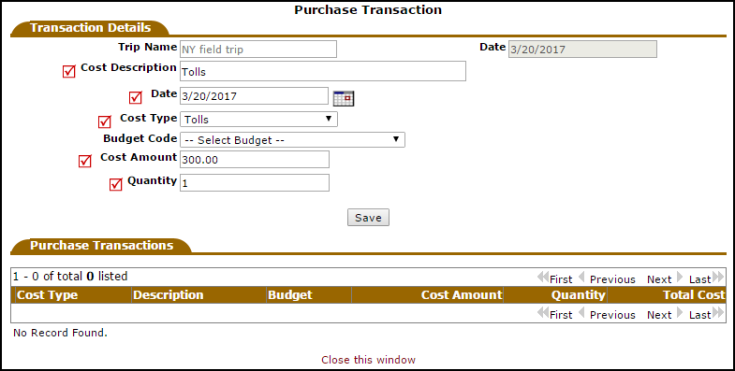This screenshot has width=735, height=371.
Task: Open the Cost Type dropdown showing Tolls
Action: coord(259,119)
